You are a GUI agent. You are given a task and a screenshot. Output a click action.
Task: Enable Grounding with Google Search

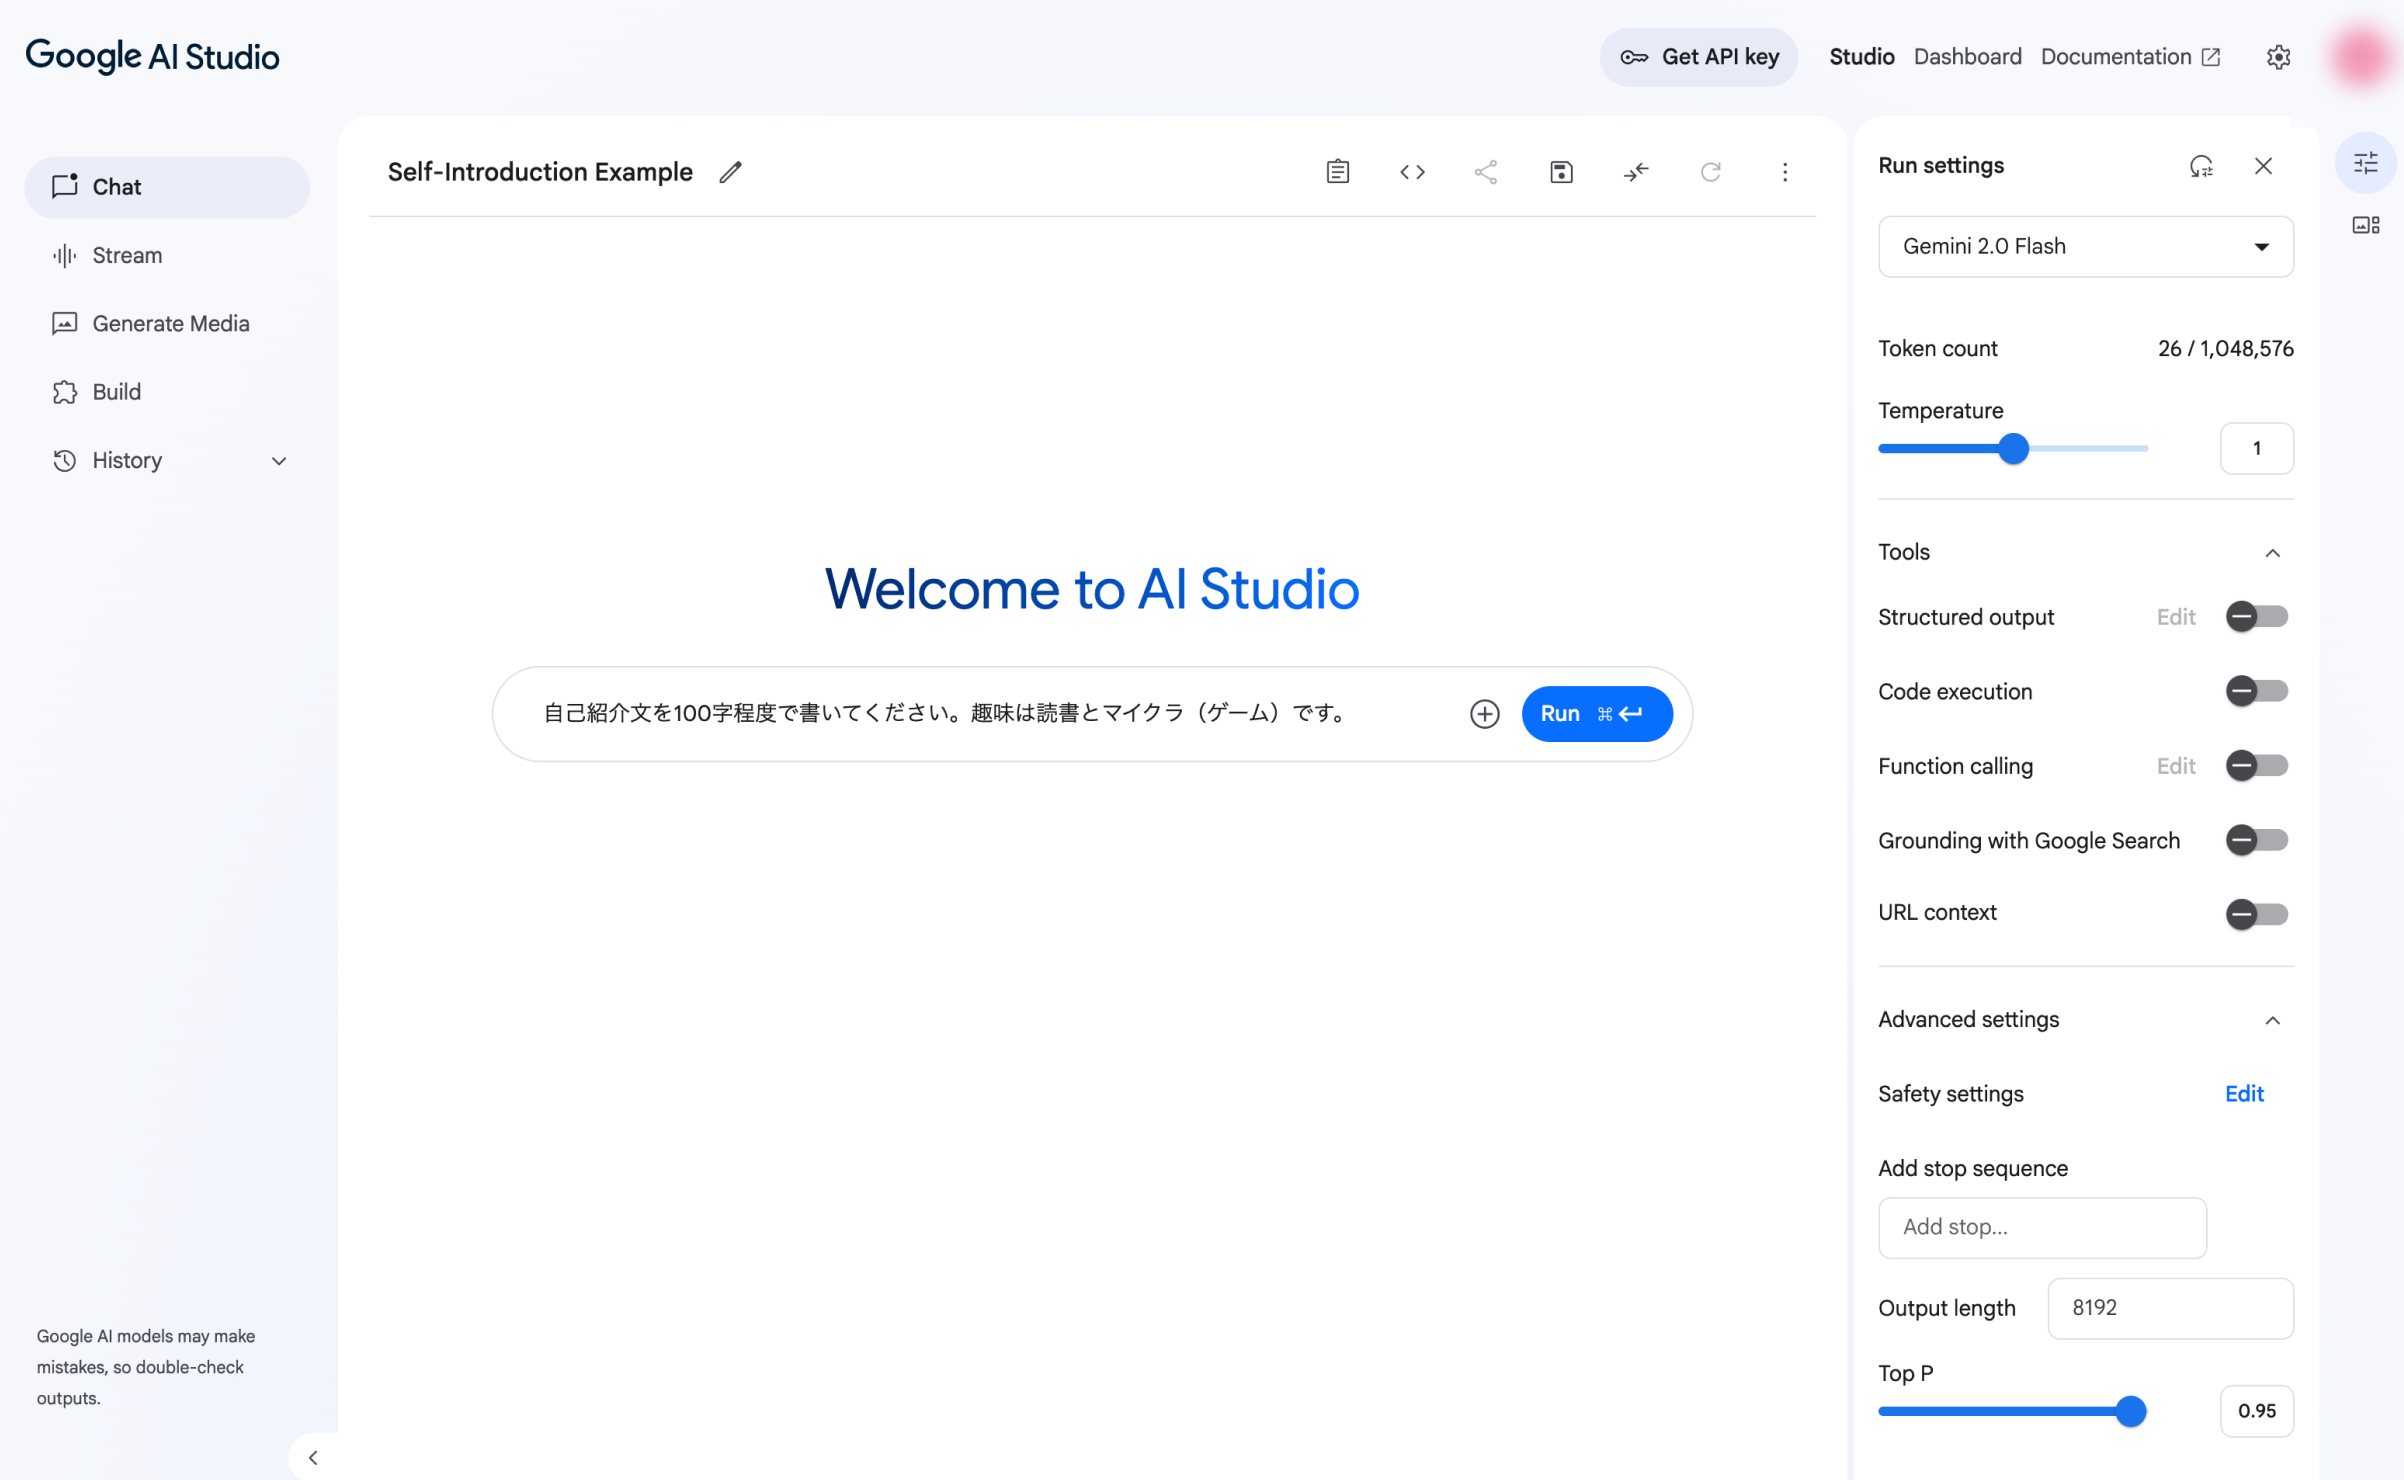pos(2256,840)
